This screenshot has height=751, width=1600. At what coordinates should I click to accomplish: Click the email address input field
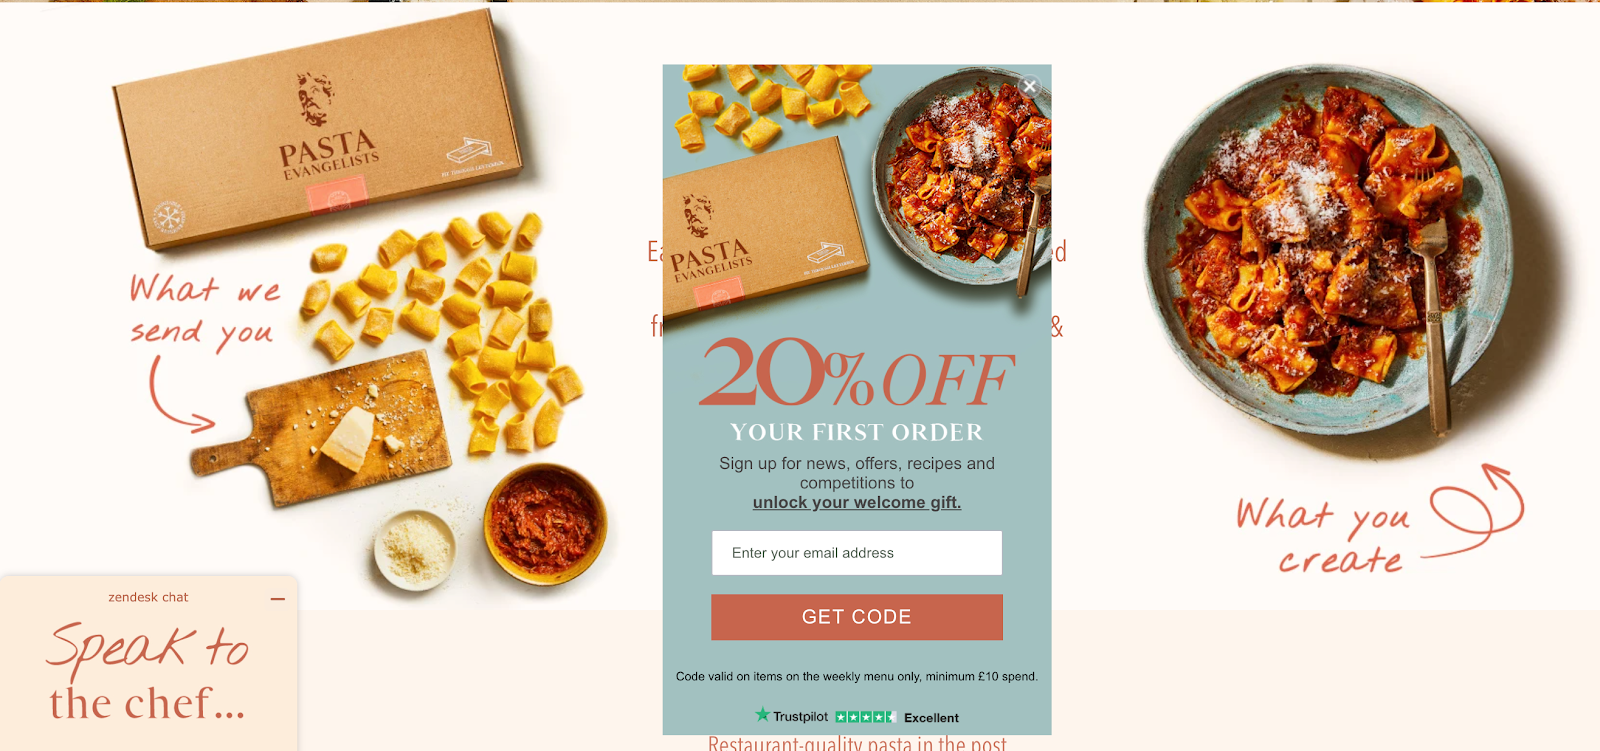click(x=857, y=553)
